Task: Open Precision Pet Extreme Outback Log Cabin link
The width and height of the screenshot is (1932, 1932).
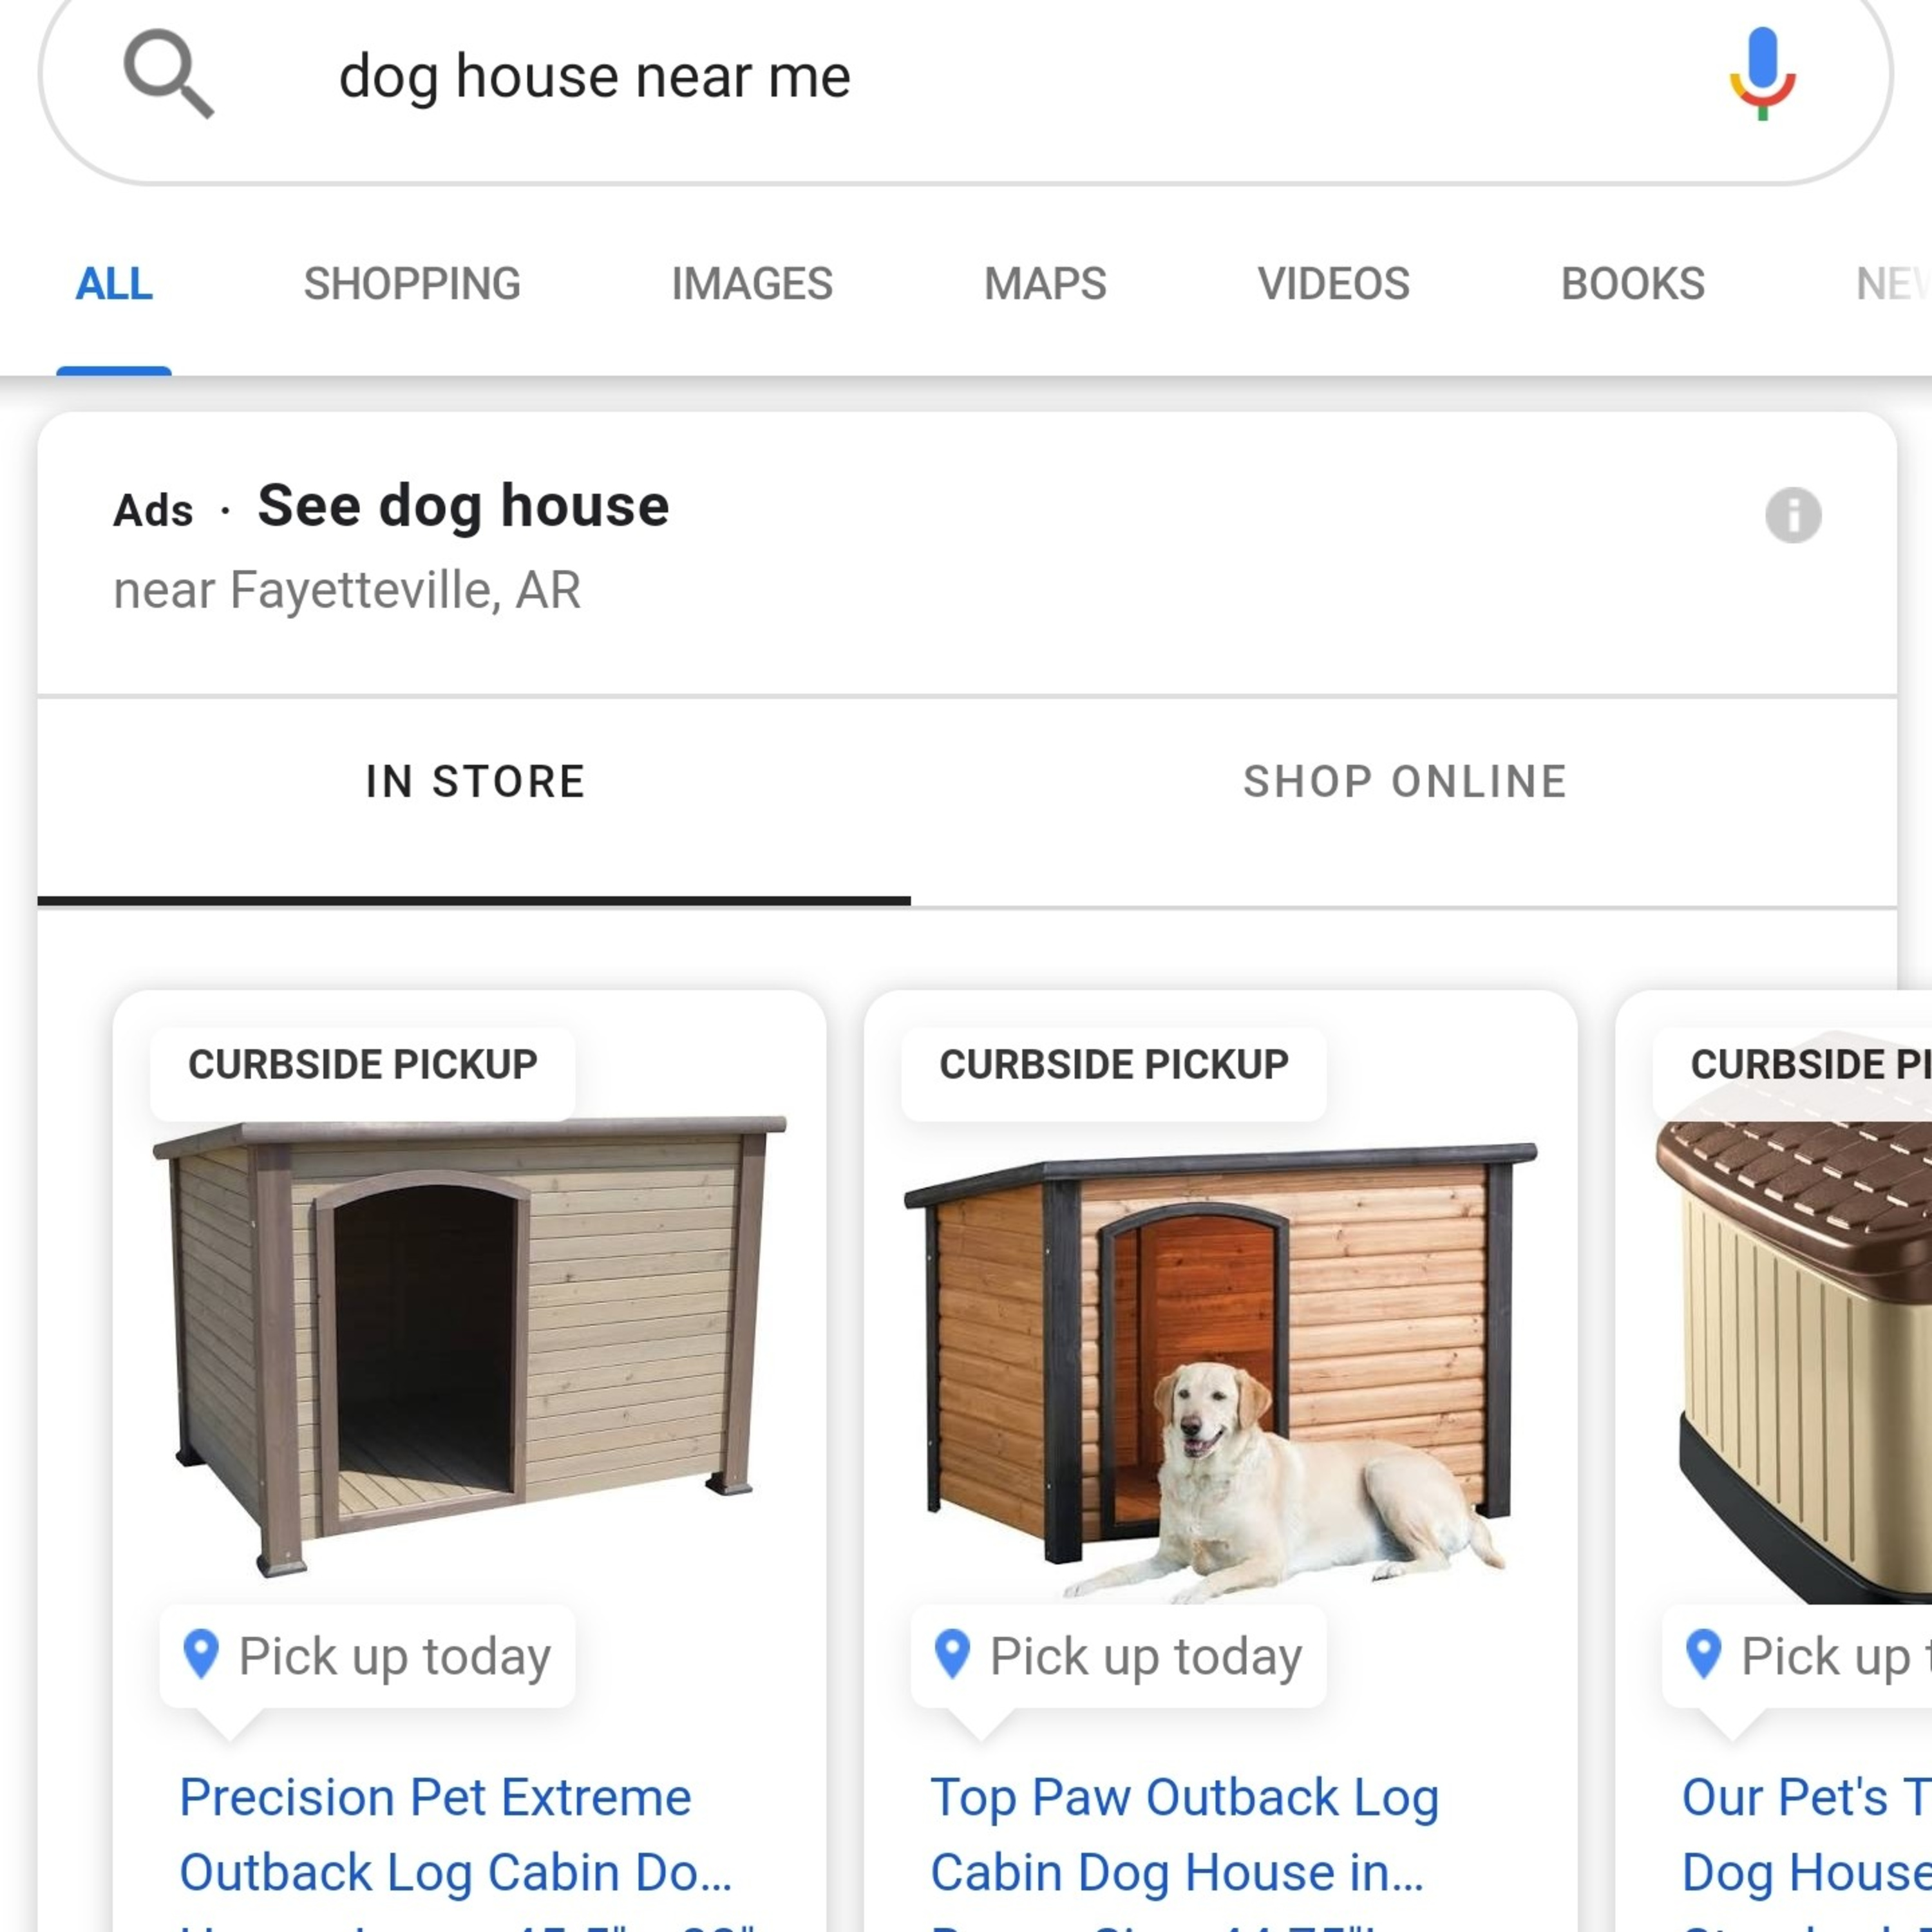Action: click(456, 1835)
